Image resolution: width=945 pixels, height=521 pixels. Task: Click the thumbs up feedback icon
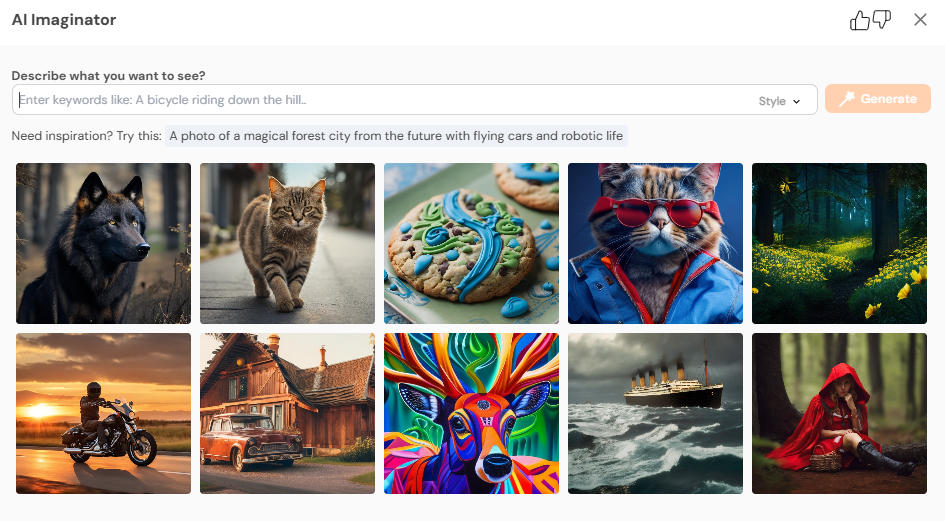tap(859, 21)
